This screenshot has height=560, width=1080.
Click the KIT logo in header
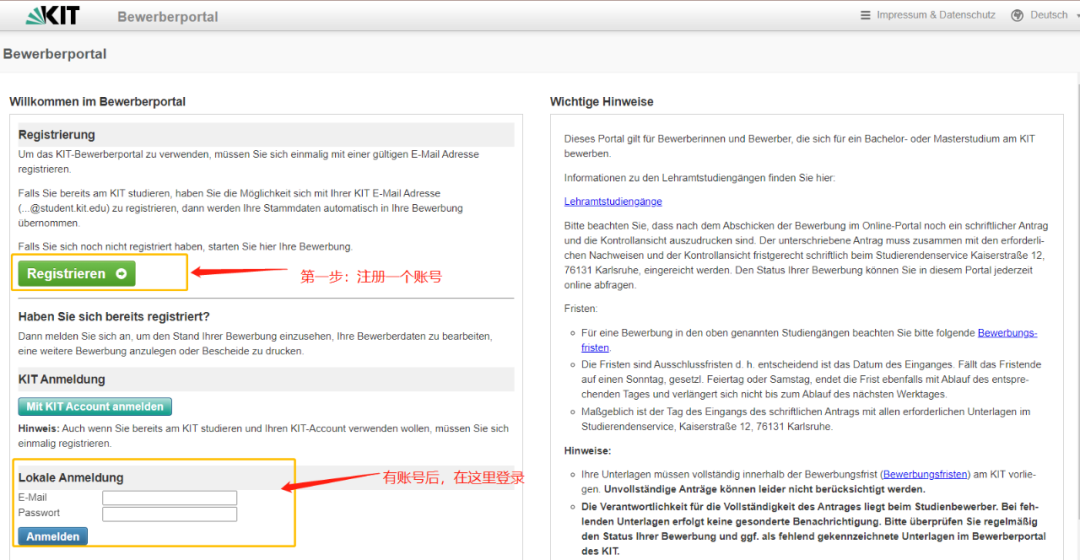[x=52, y=15]
